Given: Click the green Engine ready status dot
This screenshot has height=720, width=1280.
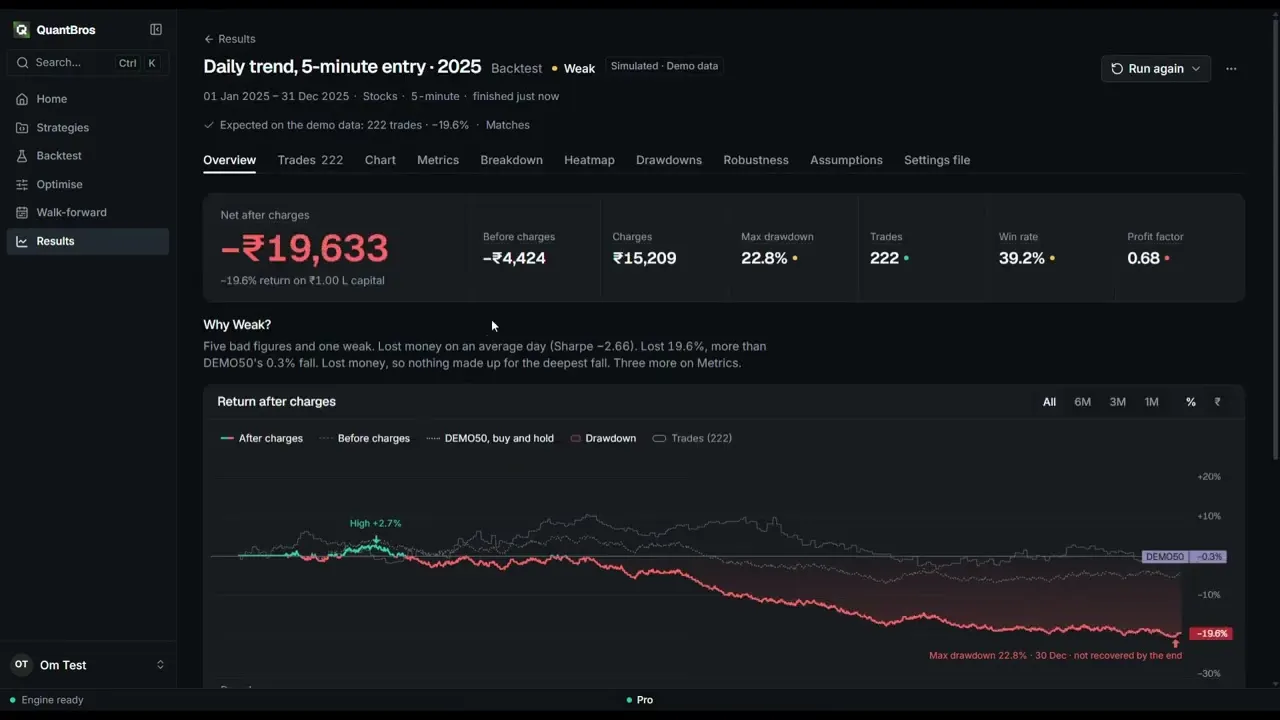Looking at the screenshot, I should point(13,700).
